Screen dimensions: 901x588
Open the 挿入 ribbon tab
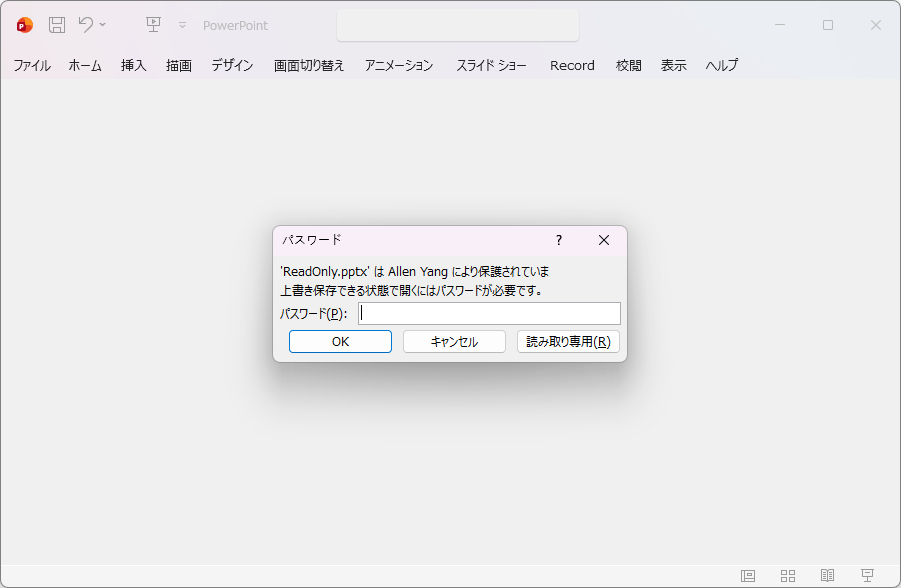tap(134, 66)
